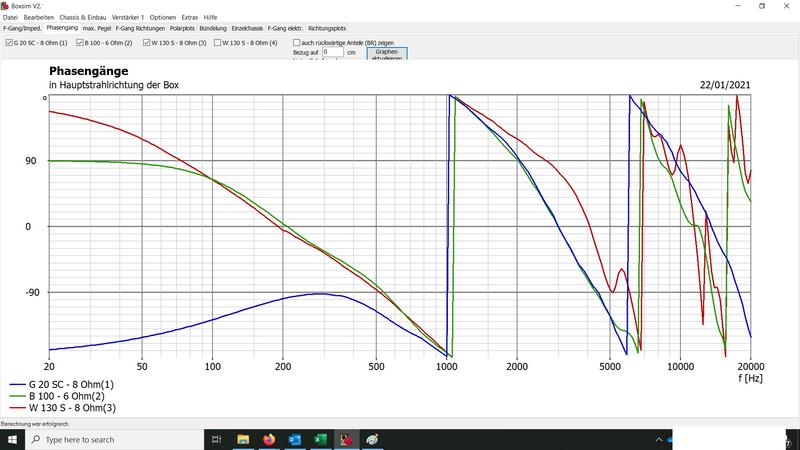Click the date '22/01/2021' on chart
Screen dimensions: 800x450
pyautogui.click(x=725, y=85)
